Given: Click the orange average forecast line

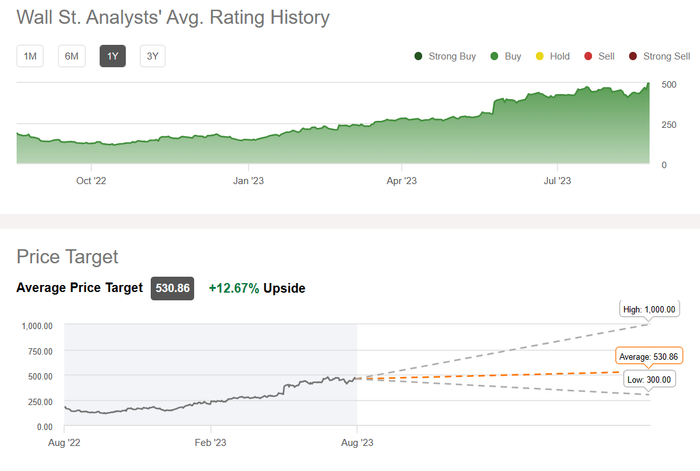Looking at the screenshot, I should [500, 374].
